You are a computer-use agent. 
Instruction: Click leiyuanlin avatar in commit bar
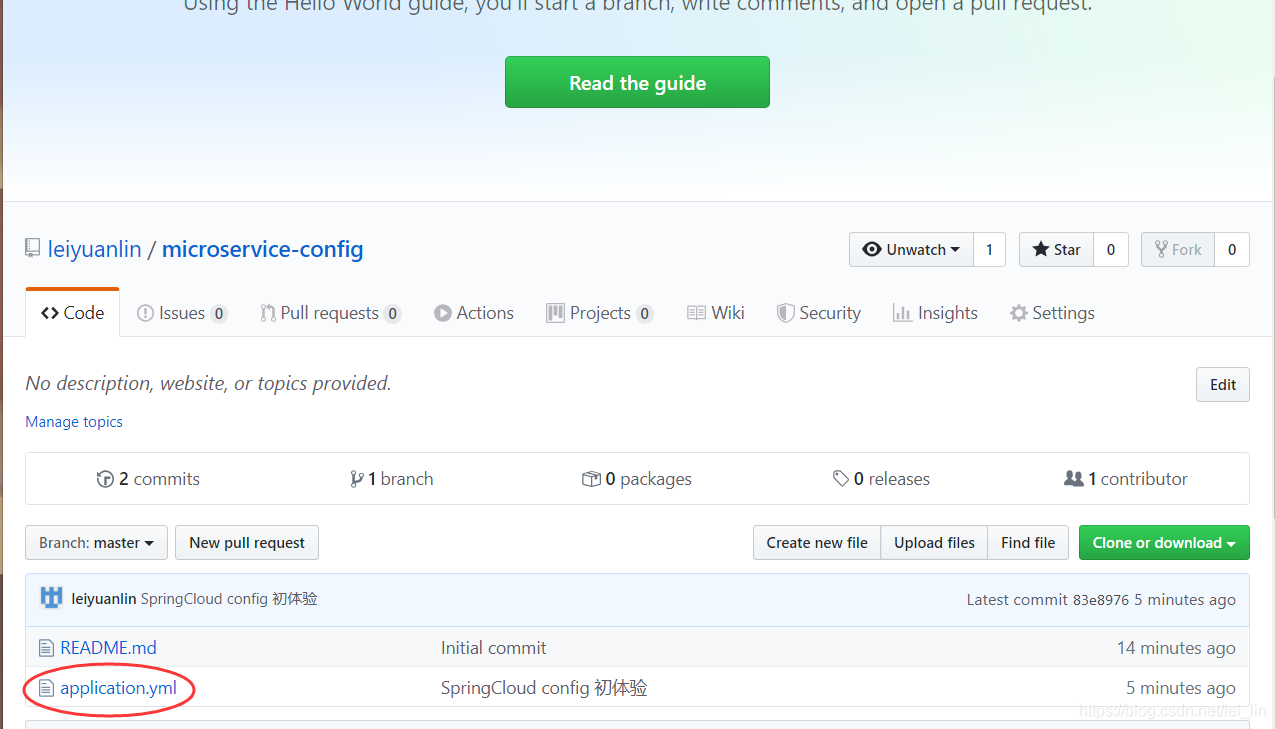[x=51, y=599]
